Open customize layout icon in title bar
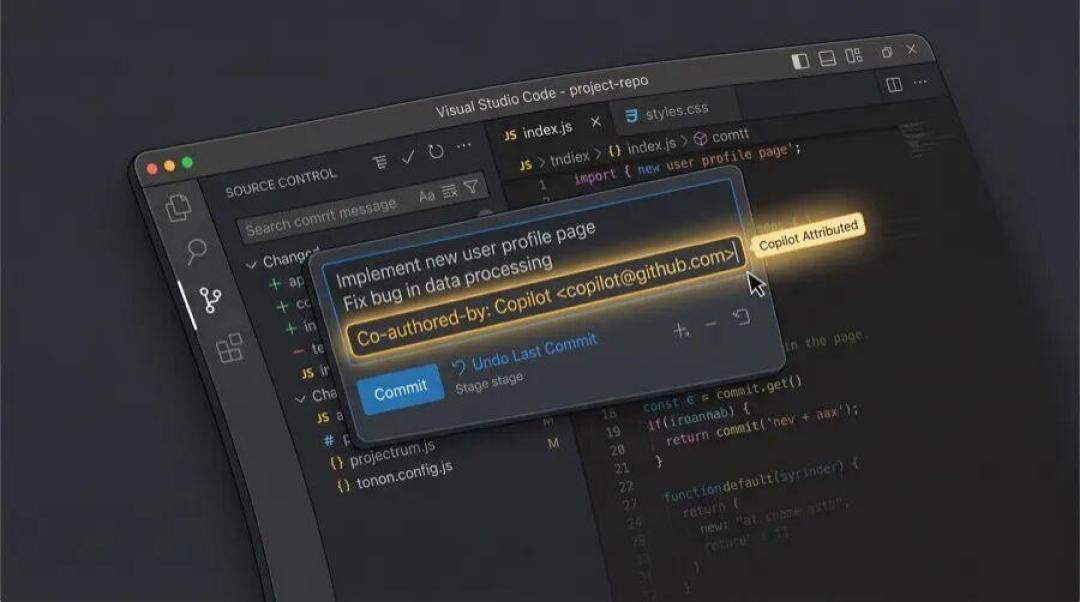Image resolution: width=1080 pixels, height=602 pixels. pos(854,55)
